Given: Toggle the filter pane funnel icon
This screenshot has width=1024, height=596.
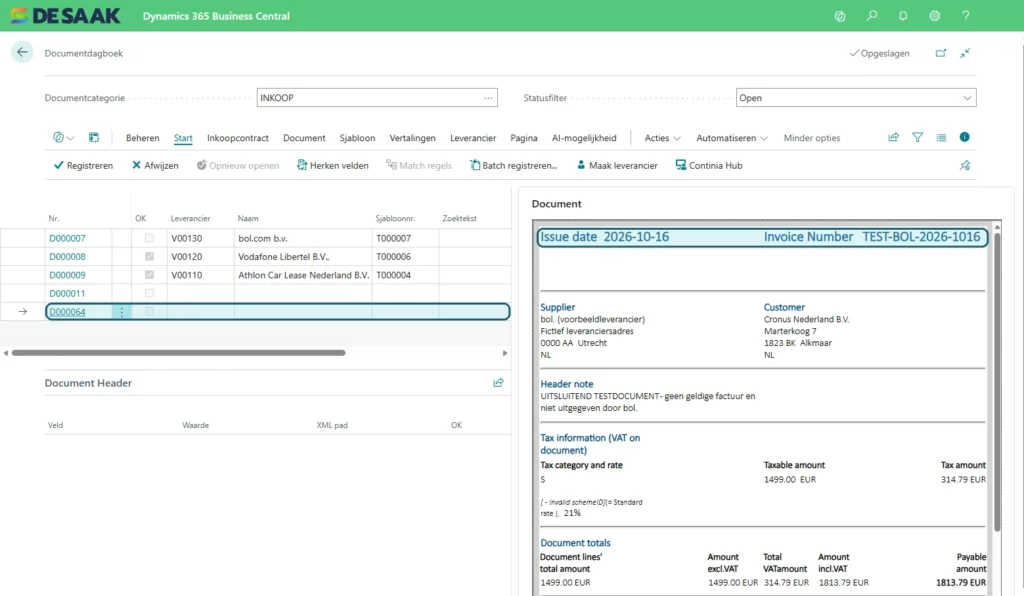Looking at the screenshot, I should tap(918, 137).
